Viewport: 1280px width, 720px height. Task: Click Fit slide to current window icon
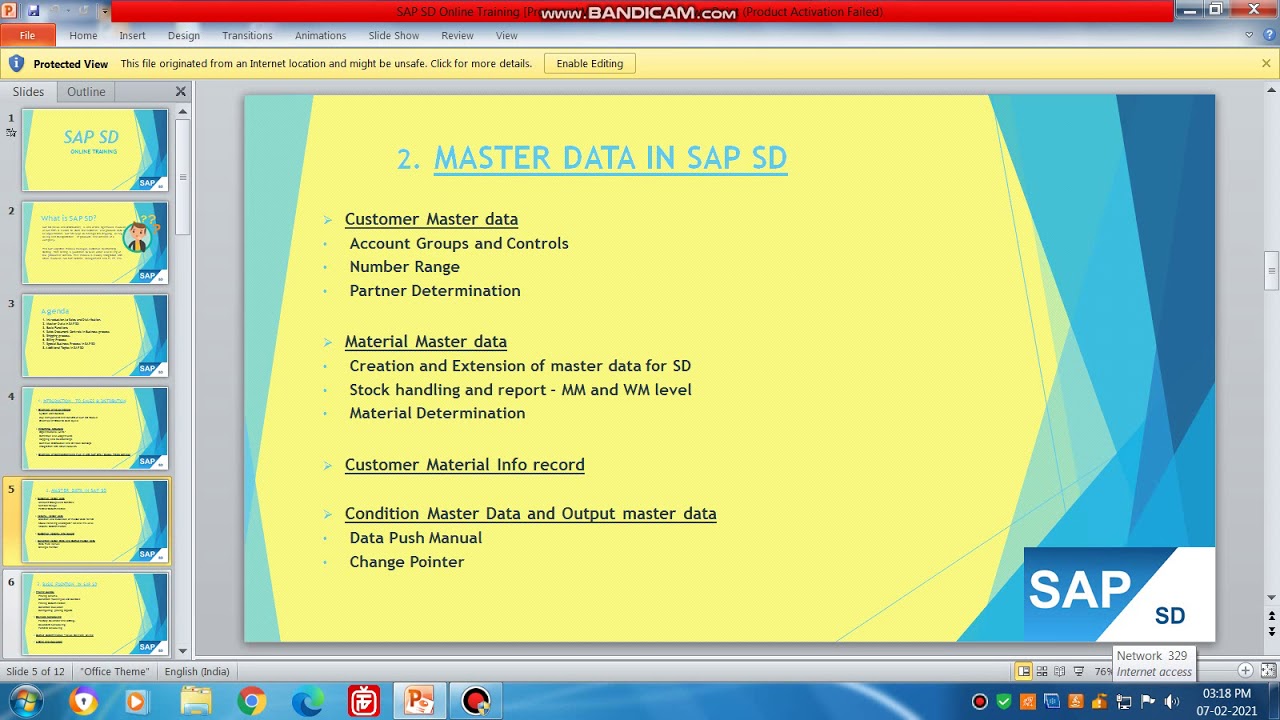click(x=1268, y=671)
